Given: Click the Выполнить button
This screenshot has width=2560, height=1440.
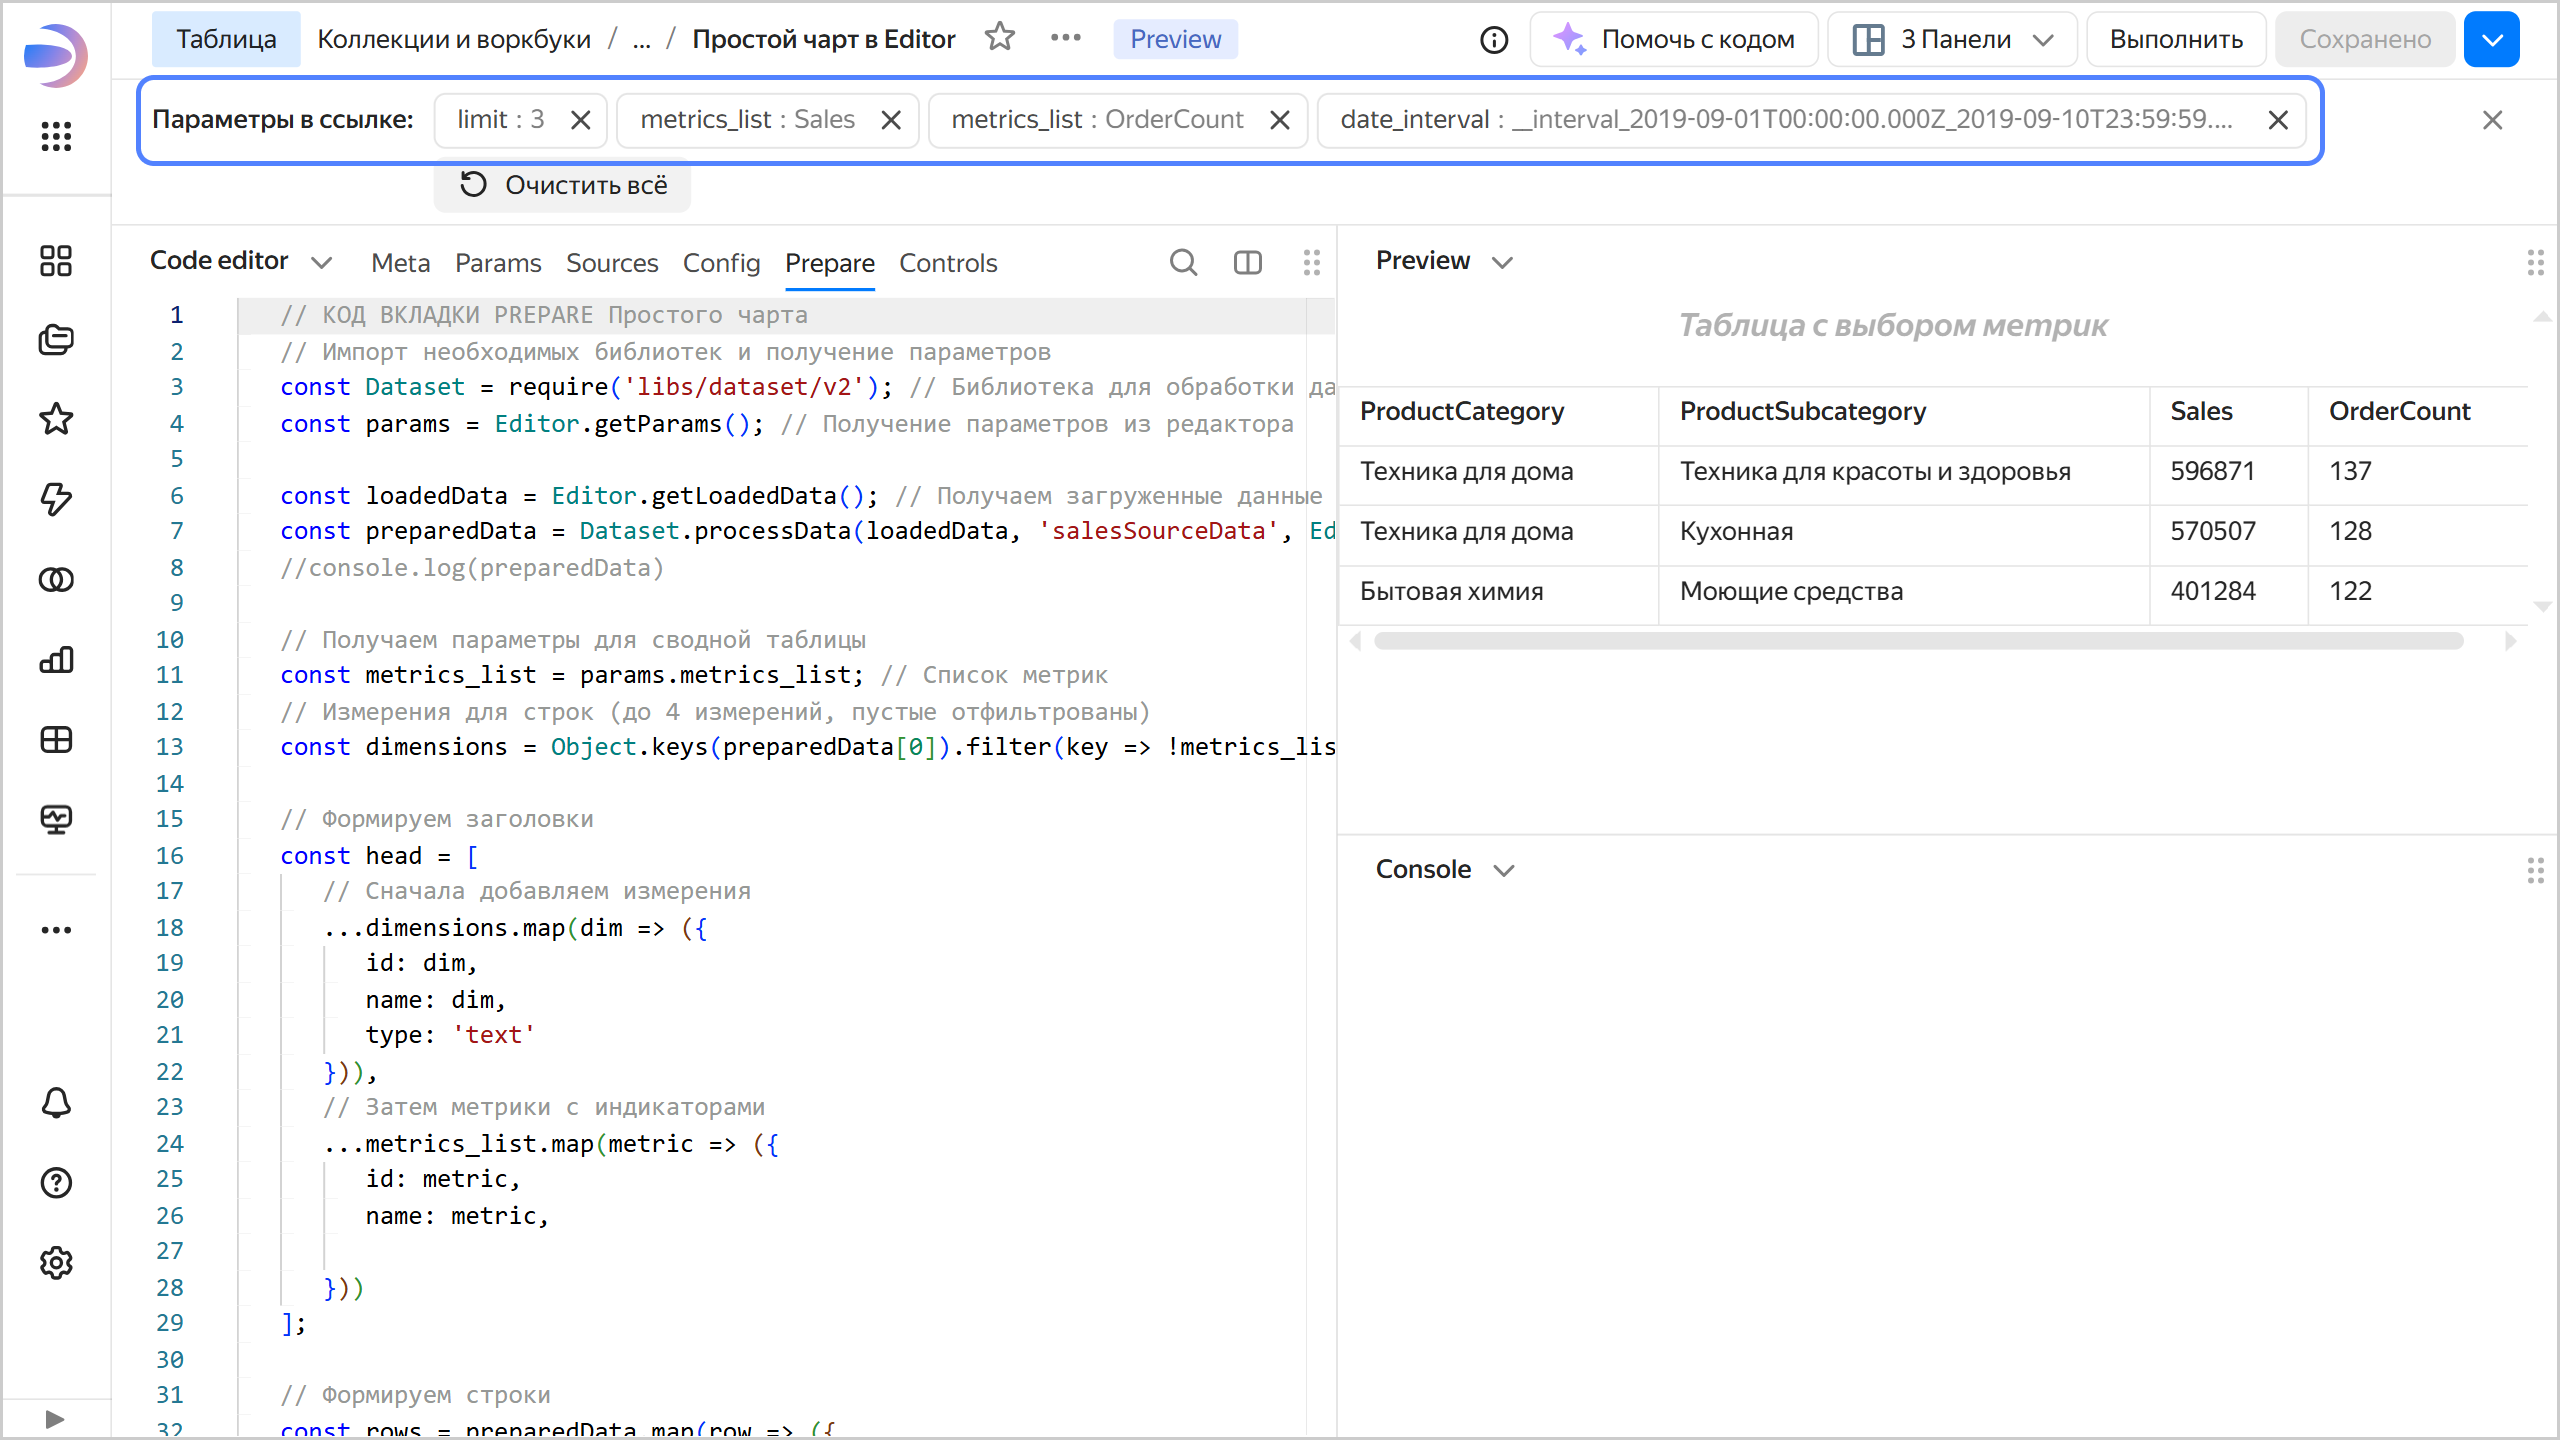Looking at the screenshot, I should (x=2176, y=40).
